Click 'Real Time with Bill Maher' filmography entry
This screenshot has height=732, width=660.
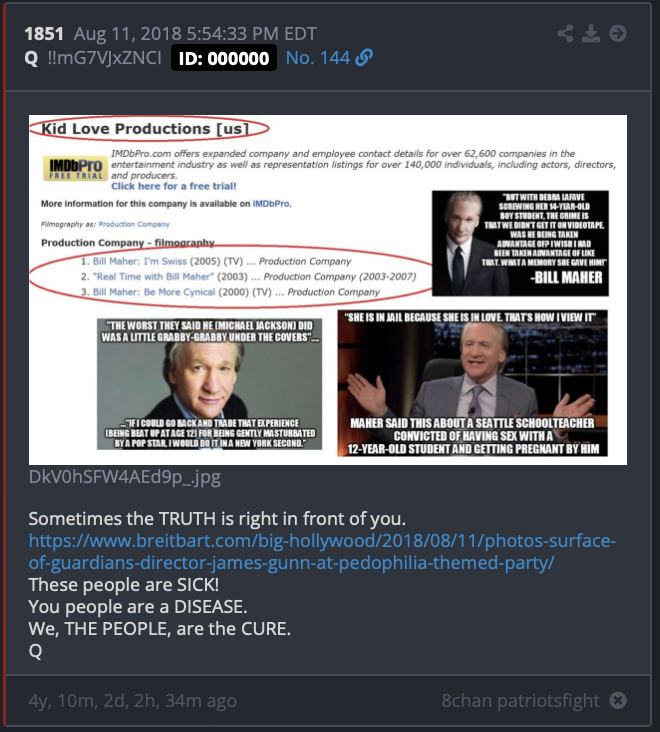coord(153,276)
